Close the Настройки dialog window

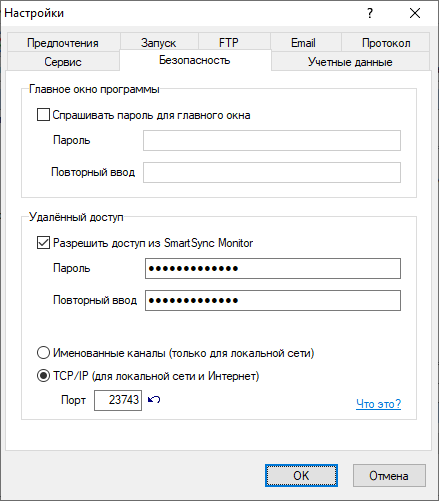415,13
